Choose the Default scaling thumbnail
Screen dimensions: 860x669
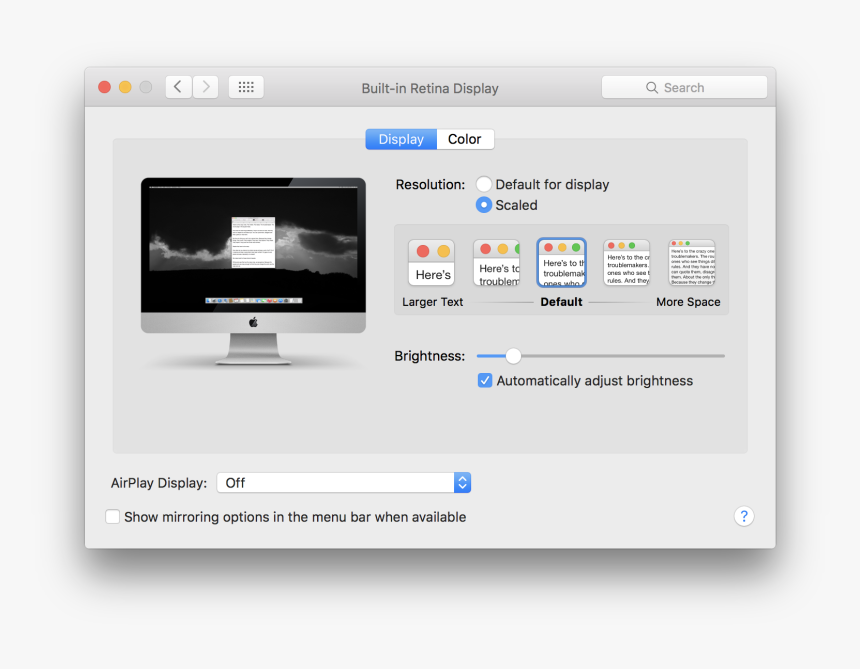(562, 263)
